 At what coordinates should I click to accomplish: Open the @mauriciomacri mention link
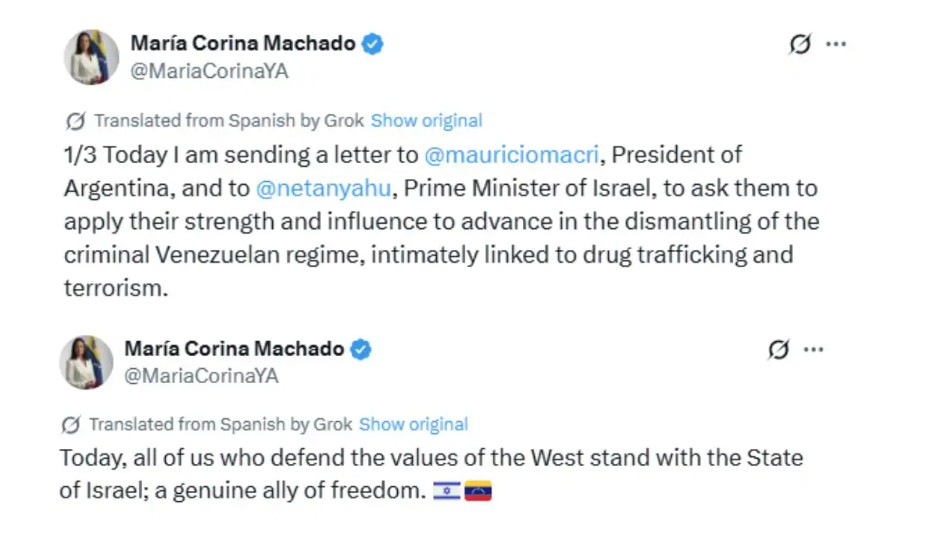[x=512, y=155]
